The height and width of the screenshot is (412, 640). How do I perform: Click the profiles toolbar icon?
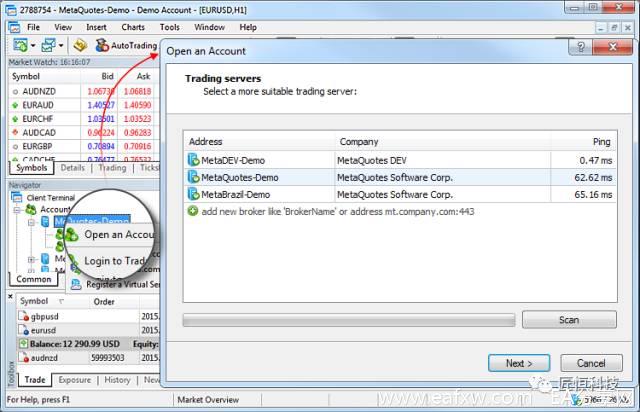point(49,45)
